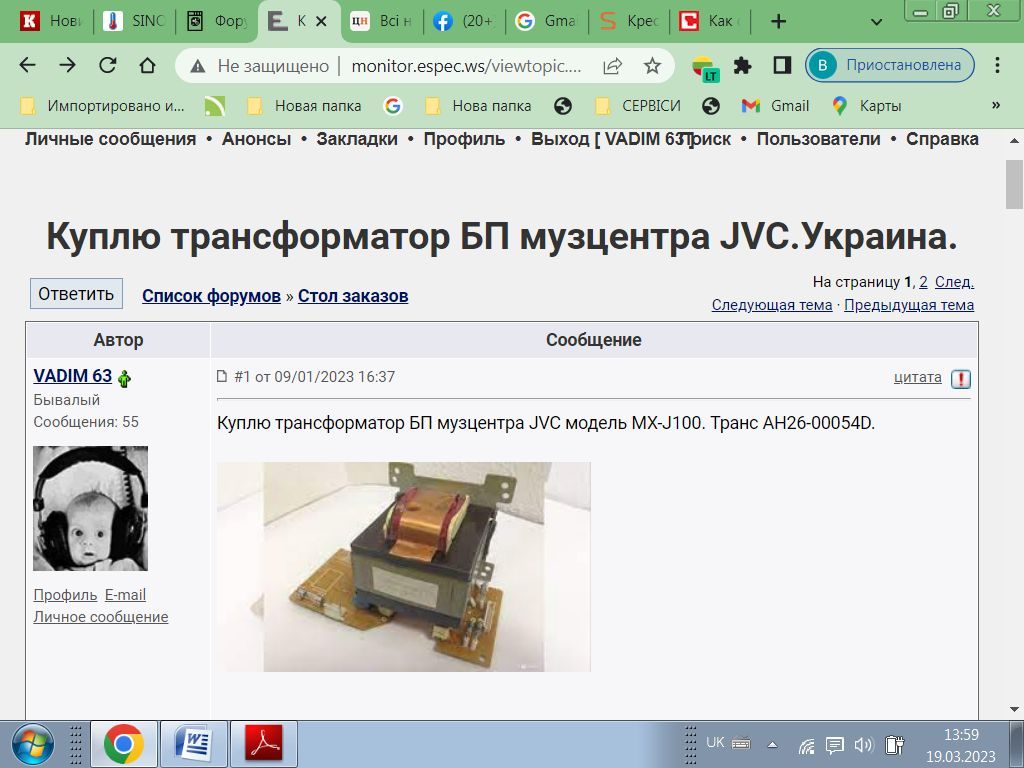The height and width of the screenshot is (768, 1024).
Task: Click the transformer photo in the post
Action: 404,566
